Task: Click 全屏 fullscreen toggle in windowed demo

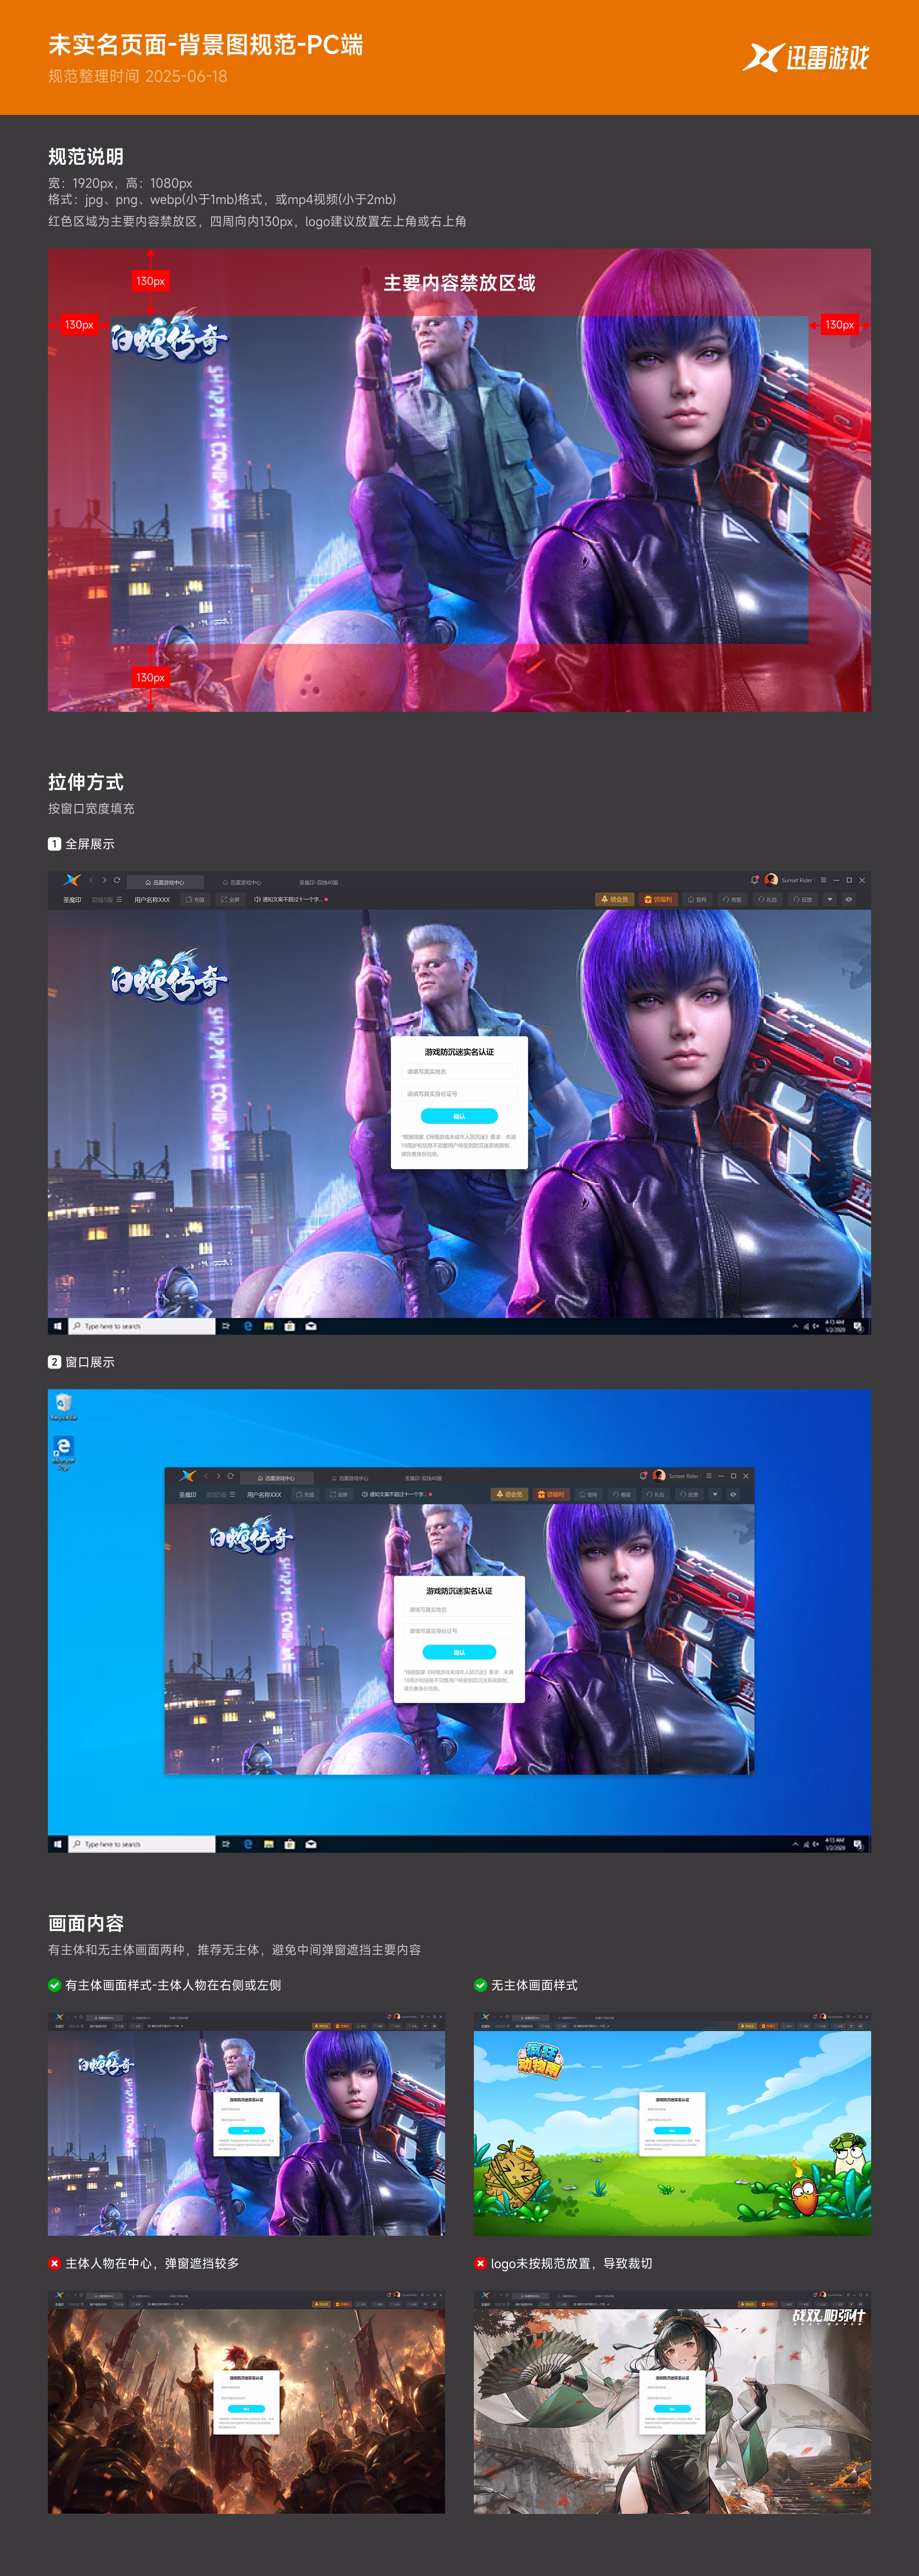Action: point(338,1494)
